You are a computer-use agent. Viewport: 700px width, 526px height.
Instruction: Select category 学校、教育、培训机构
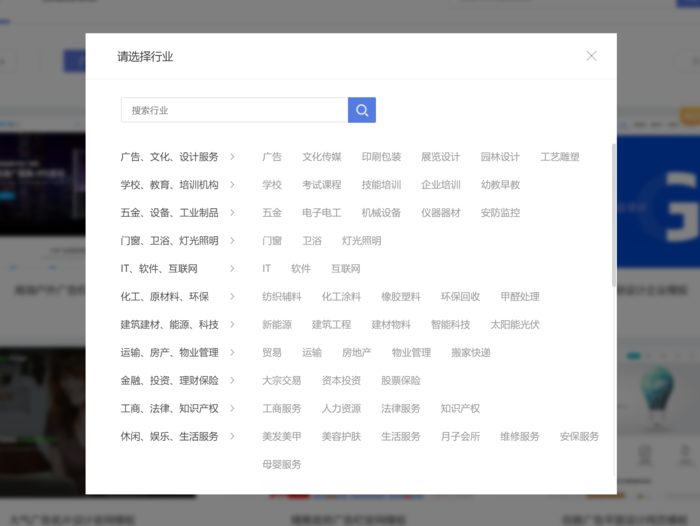tap(170, 185)
